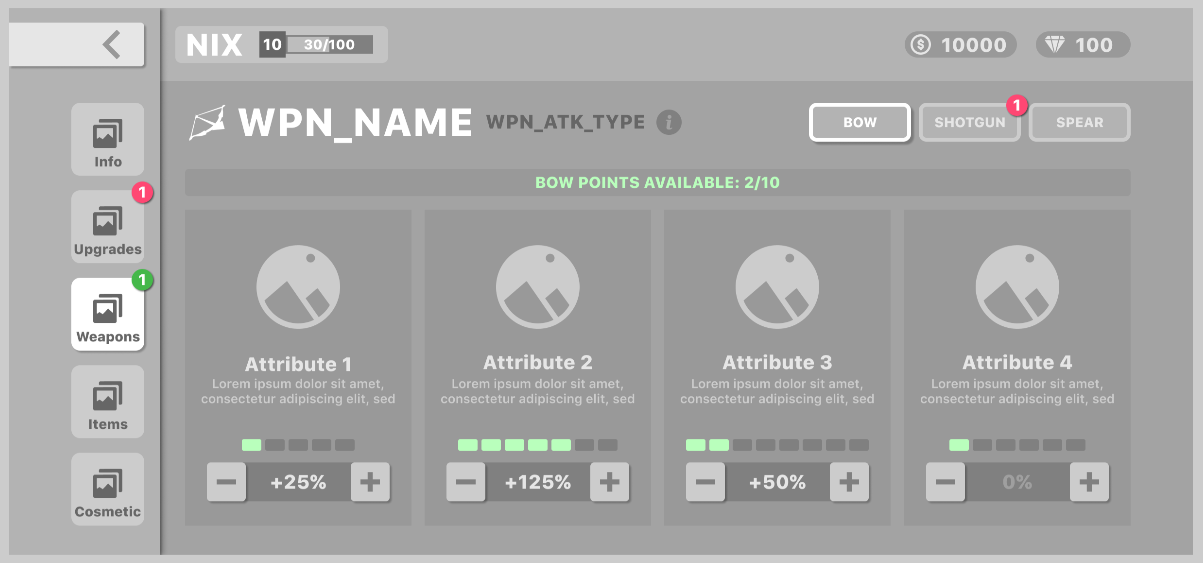The image size is (1203, 563).
Task: Click the Attribute 4 image placeholder
Action: [x=1017, y=288]
